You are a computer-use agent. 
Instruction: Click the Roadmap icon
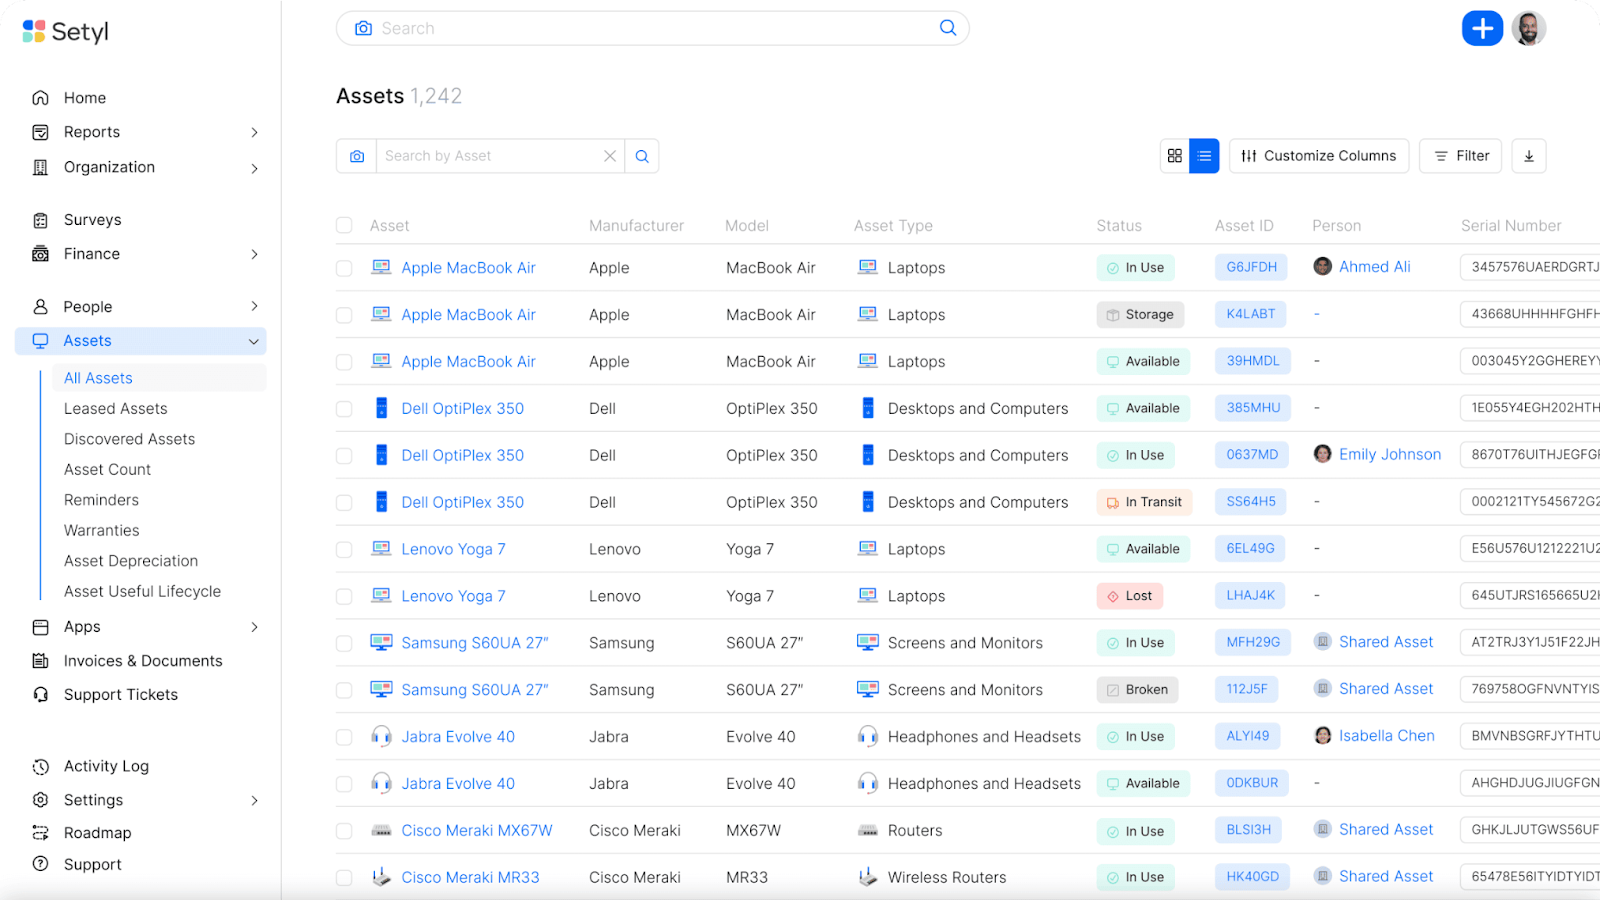point(40,833)
